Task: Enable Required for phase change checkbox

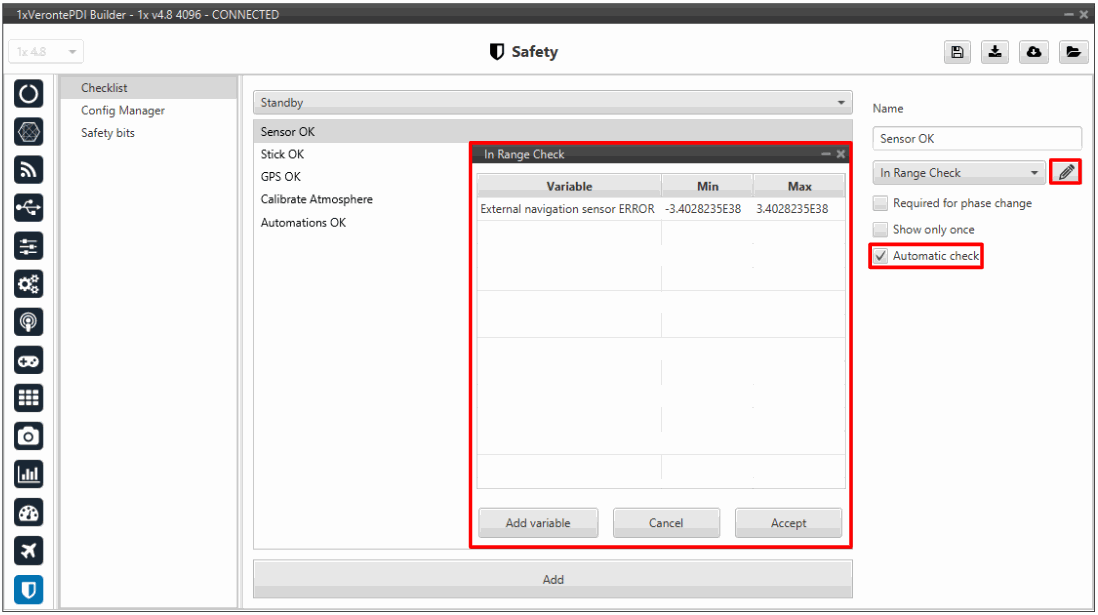Action: tap(880, 203)
